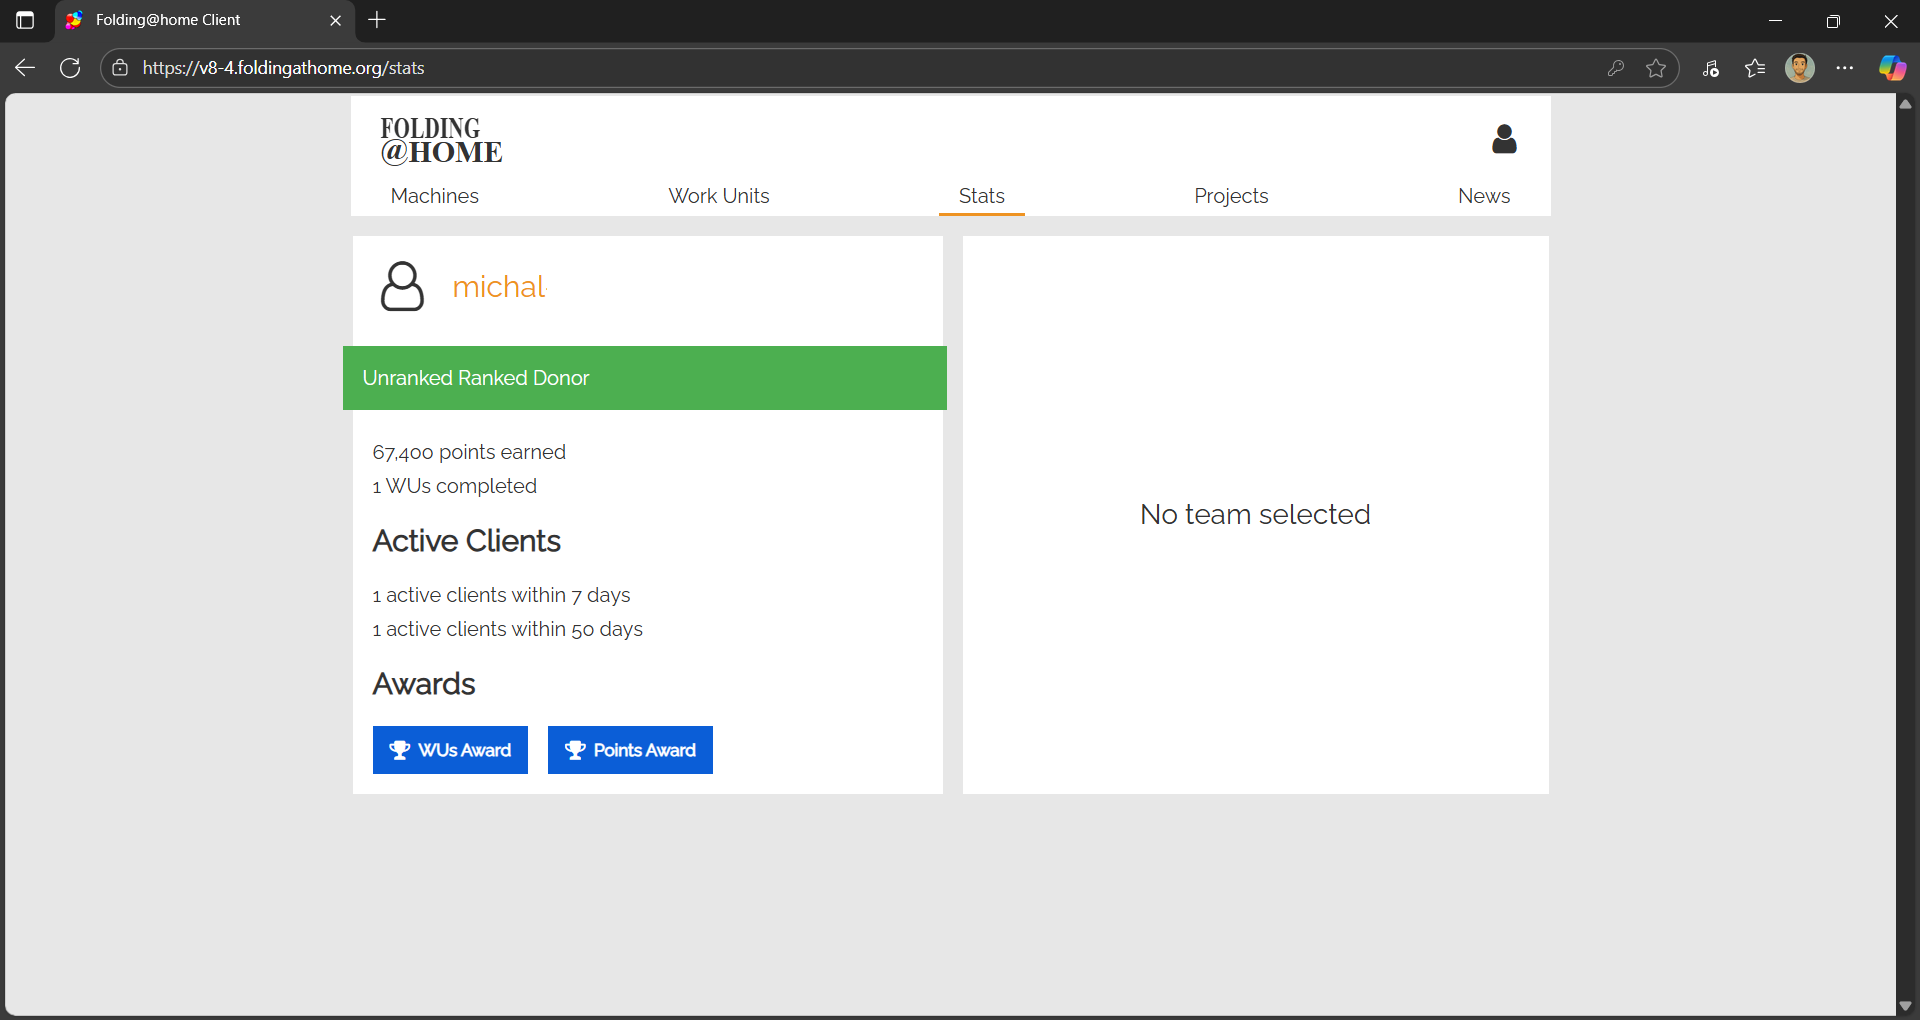Open the passwords key icon
Viewport: 1920px width, 1020px height.
coord(1615,68)
